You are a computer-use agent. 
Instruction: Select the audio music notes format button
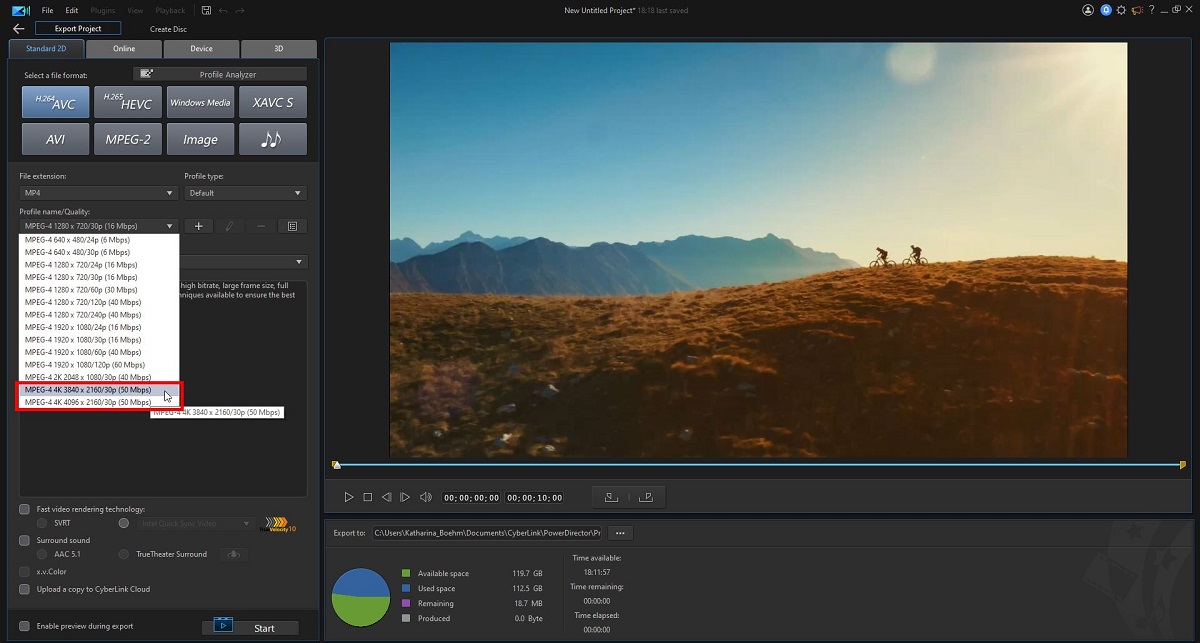[272, 140]
